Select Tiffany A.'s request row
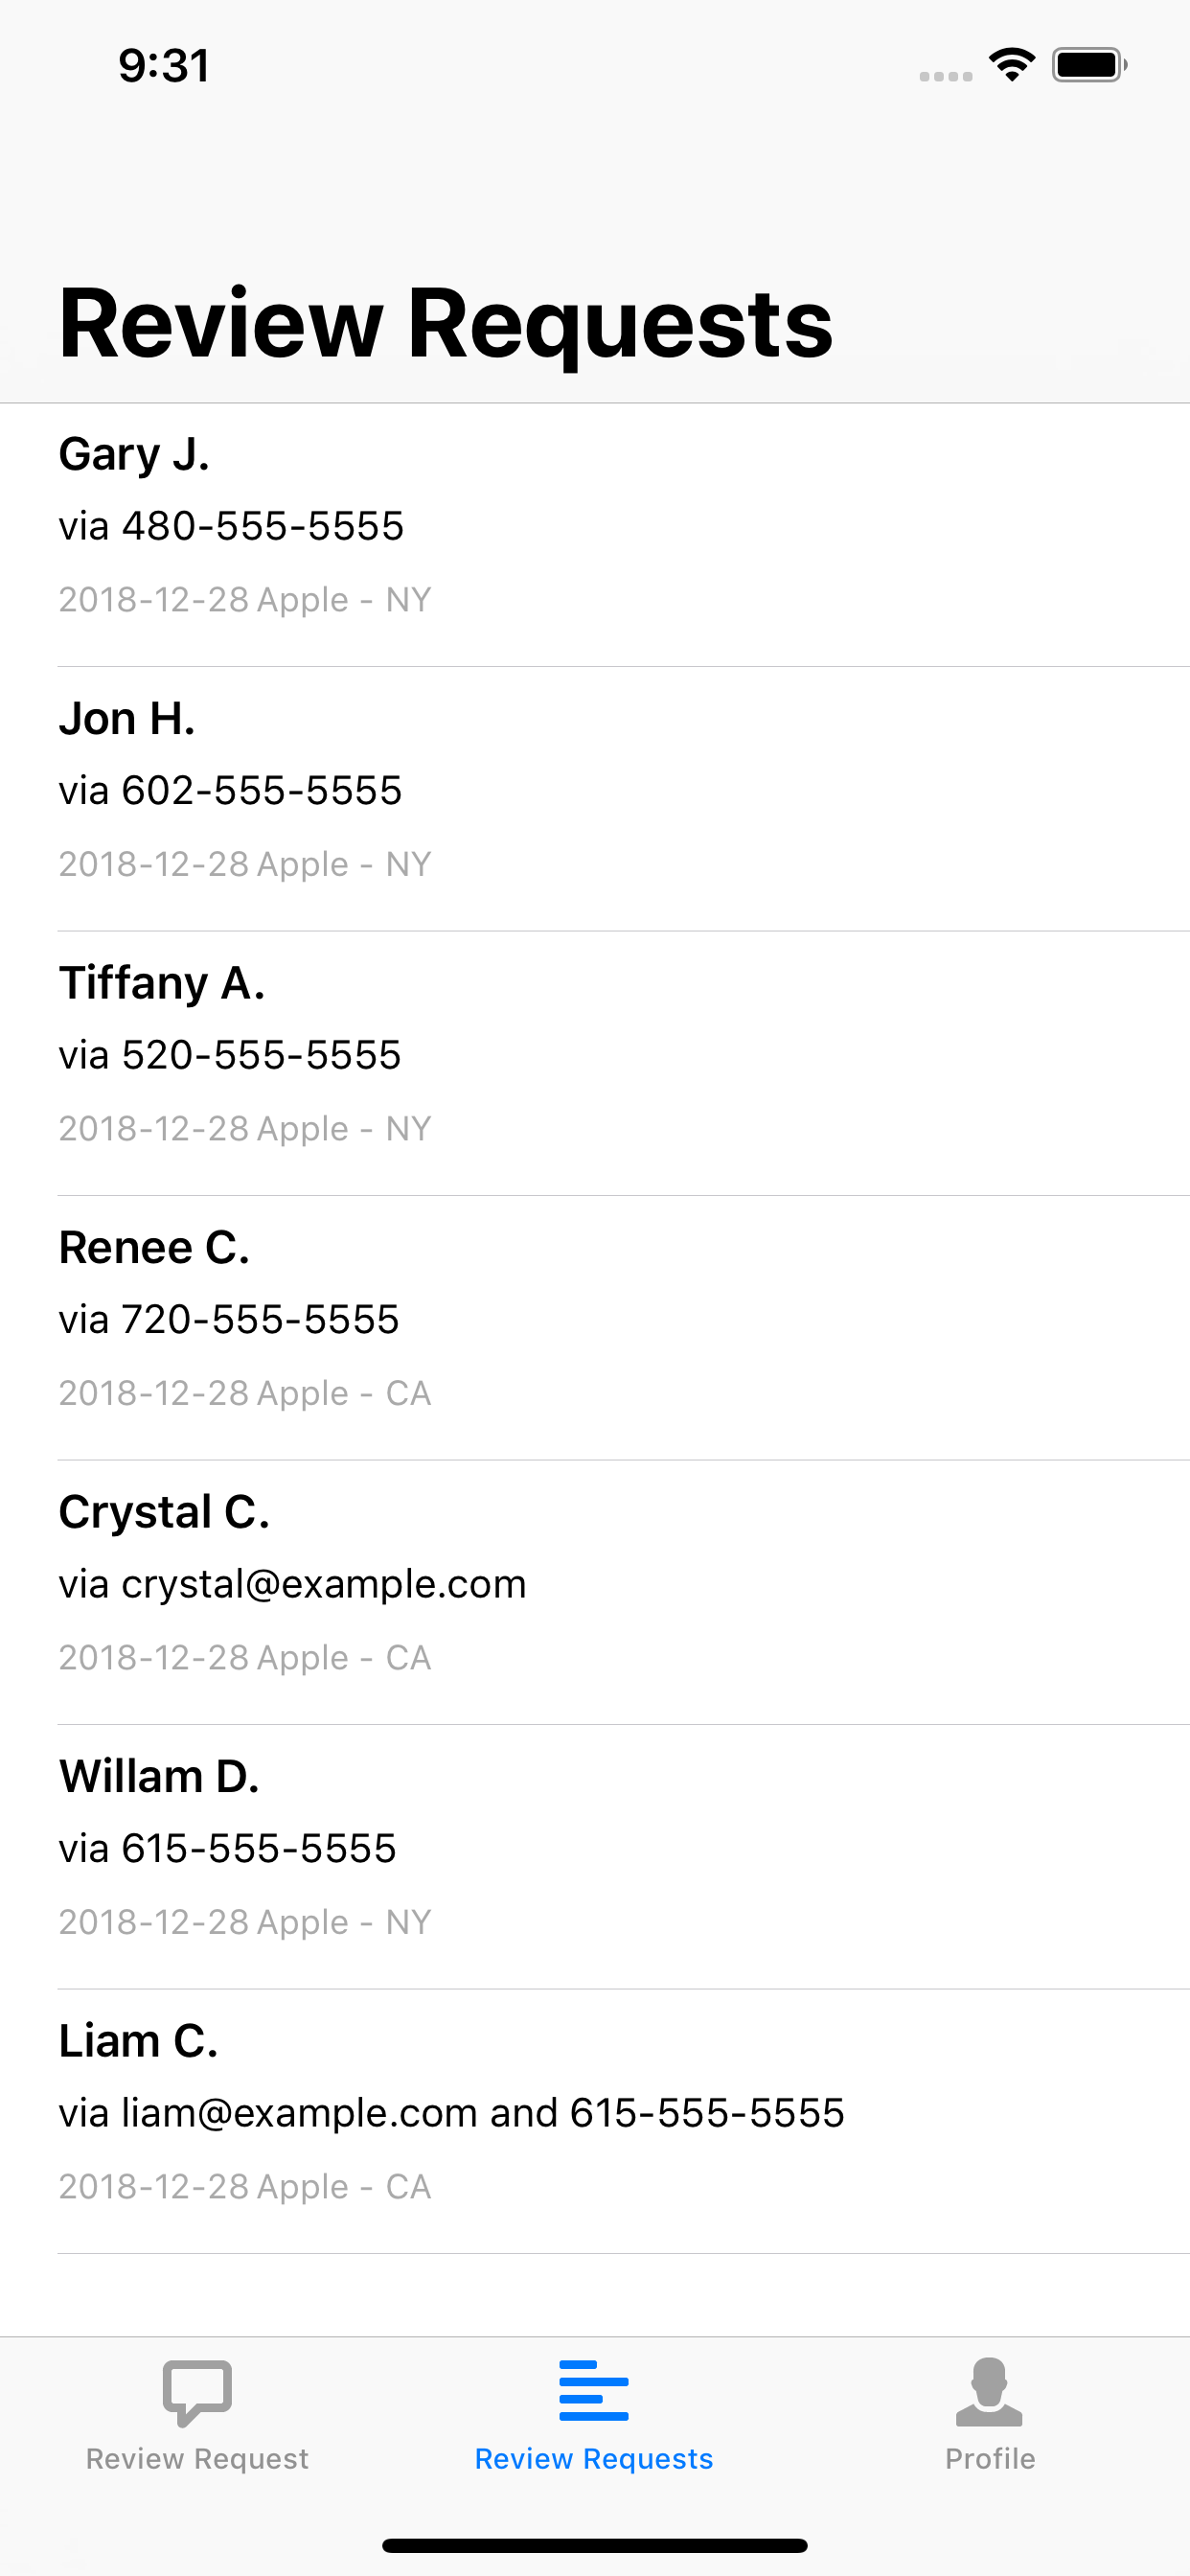 (595, 1063)
